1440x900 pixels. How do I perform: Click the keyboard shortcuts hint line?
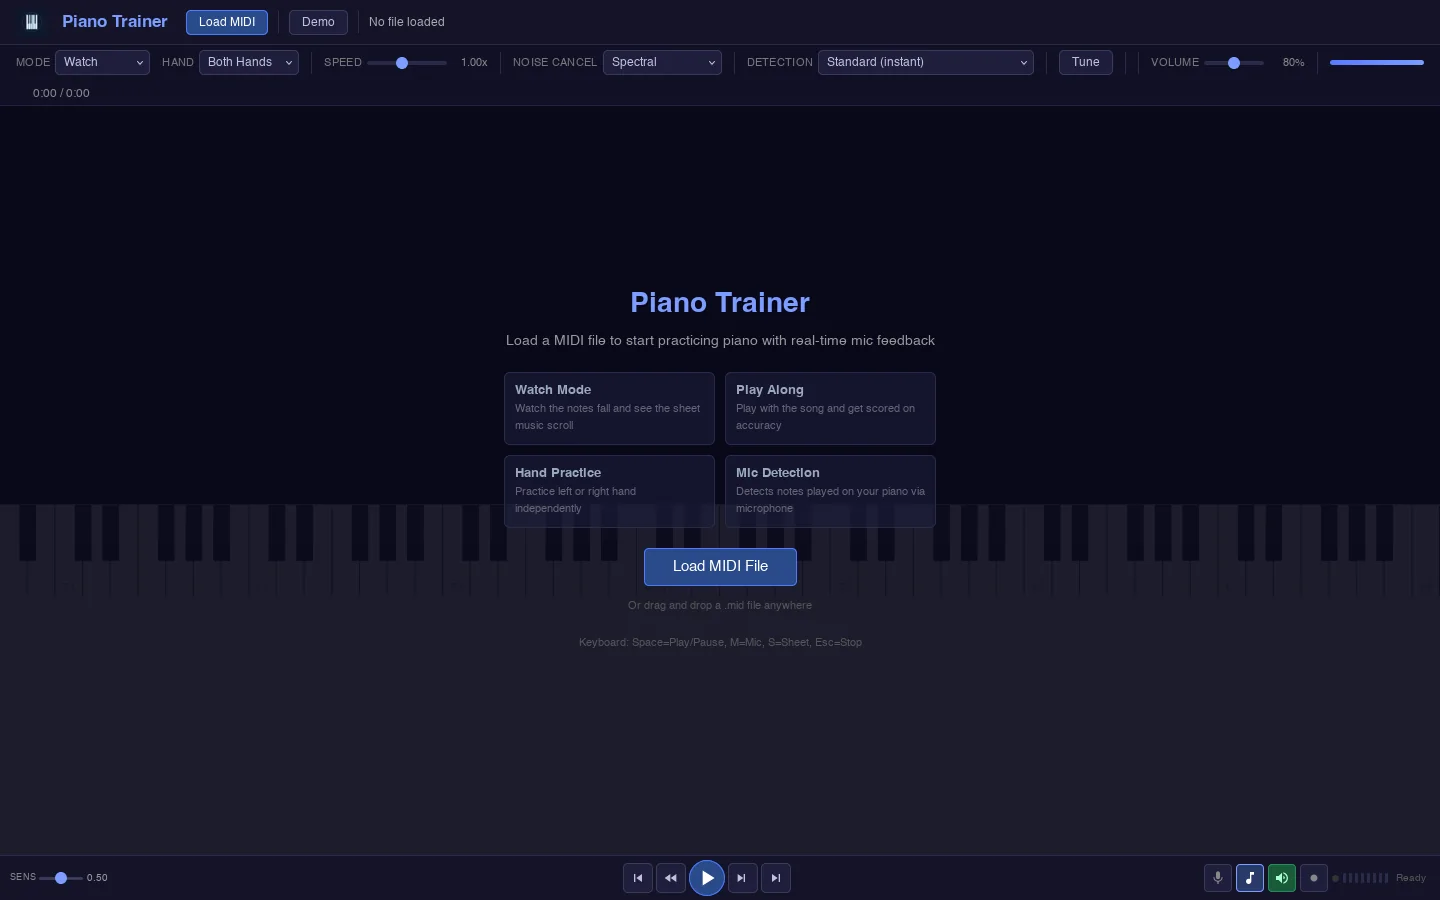pyautogui.click(x=720, y=642)
